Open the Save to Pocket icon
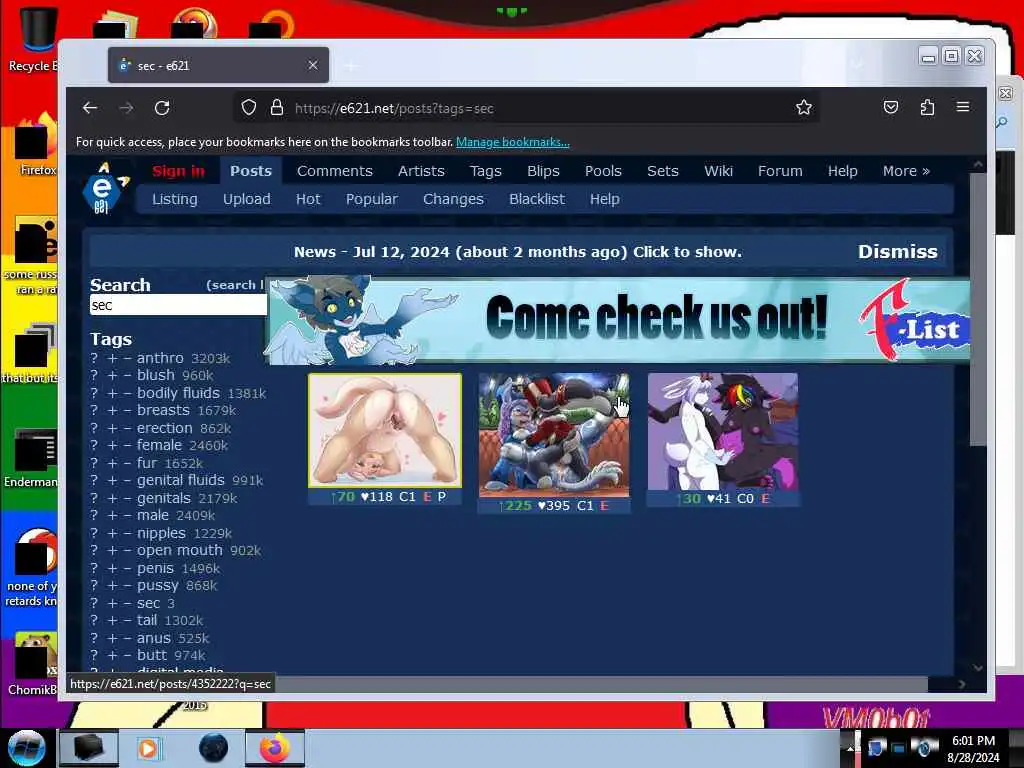Screen dimensions: 1024x768 pyautogui.click(x=891, y=107)
